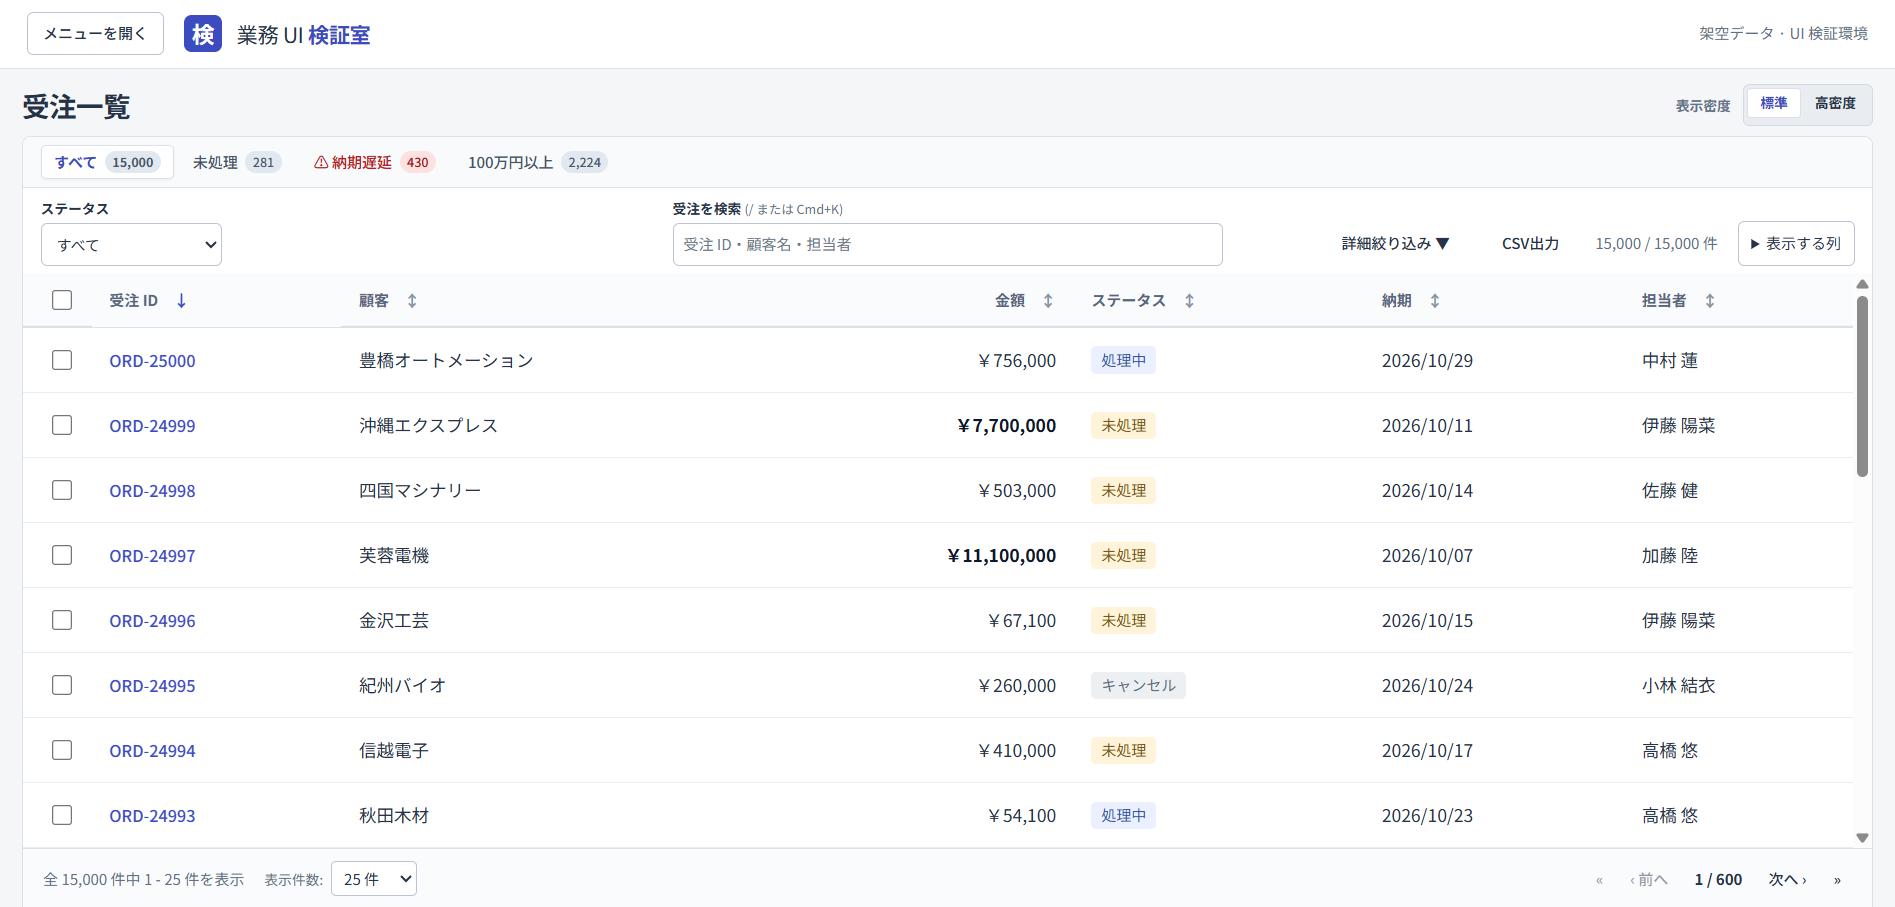Switch display density to 高密度
The height and width of the screenshot is (907, 1895).
click(x=1835, y=104)
